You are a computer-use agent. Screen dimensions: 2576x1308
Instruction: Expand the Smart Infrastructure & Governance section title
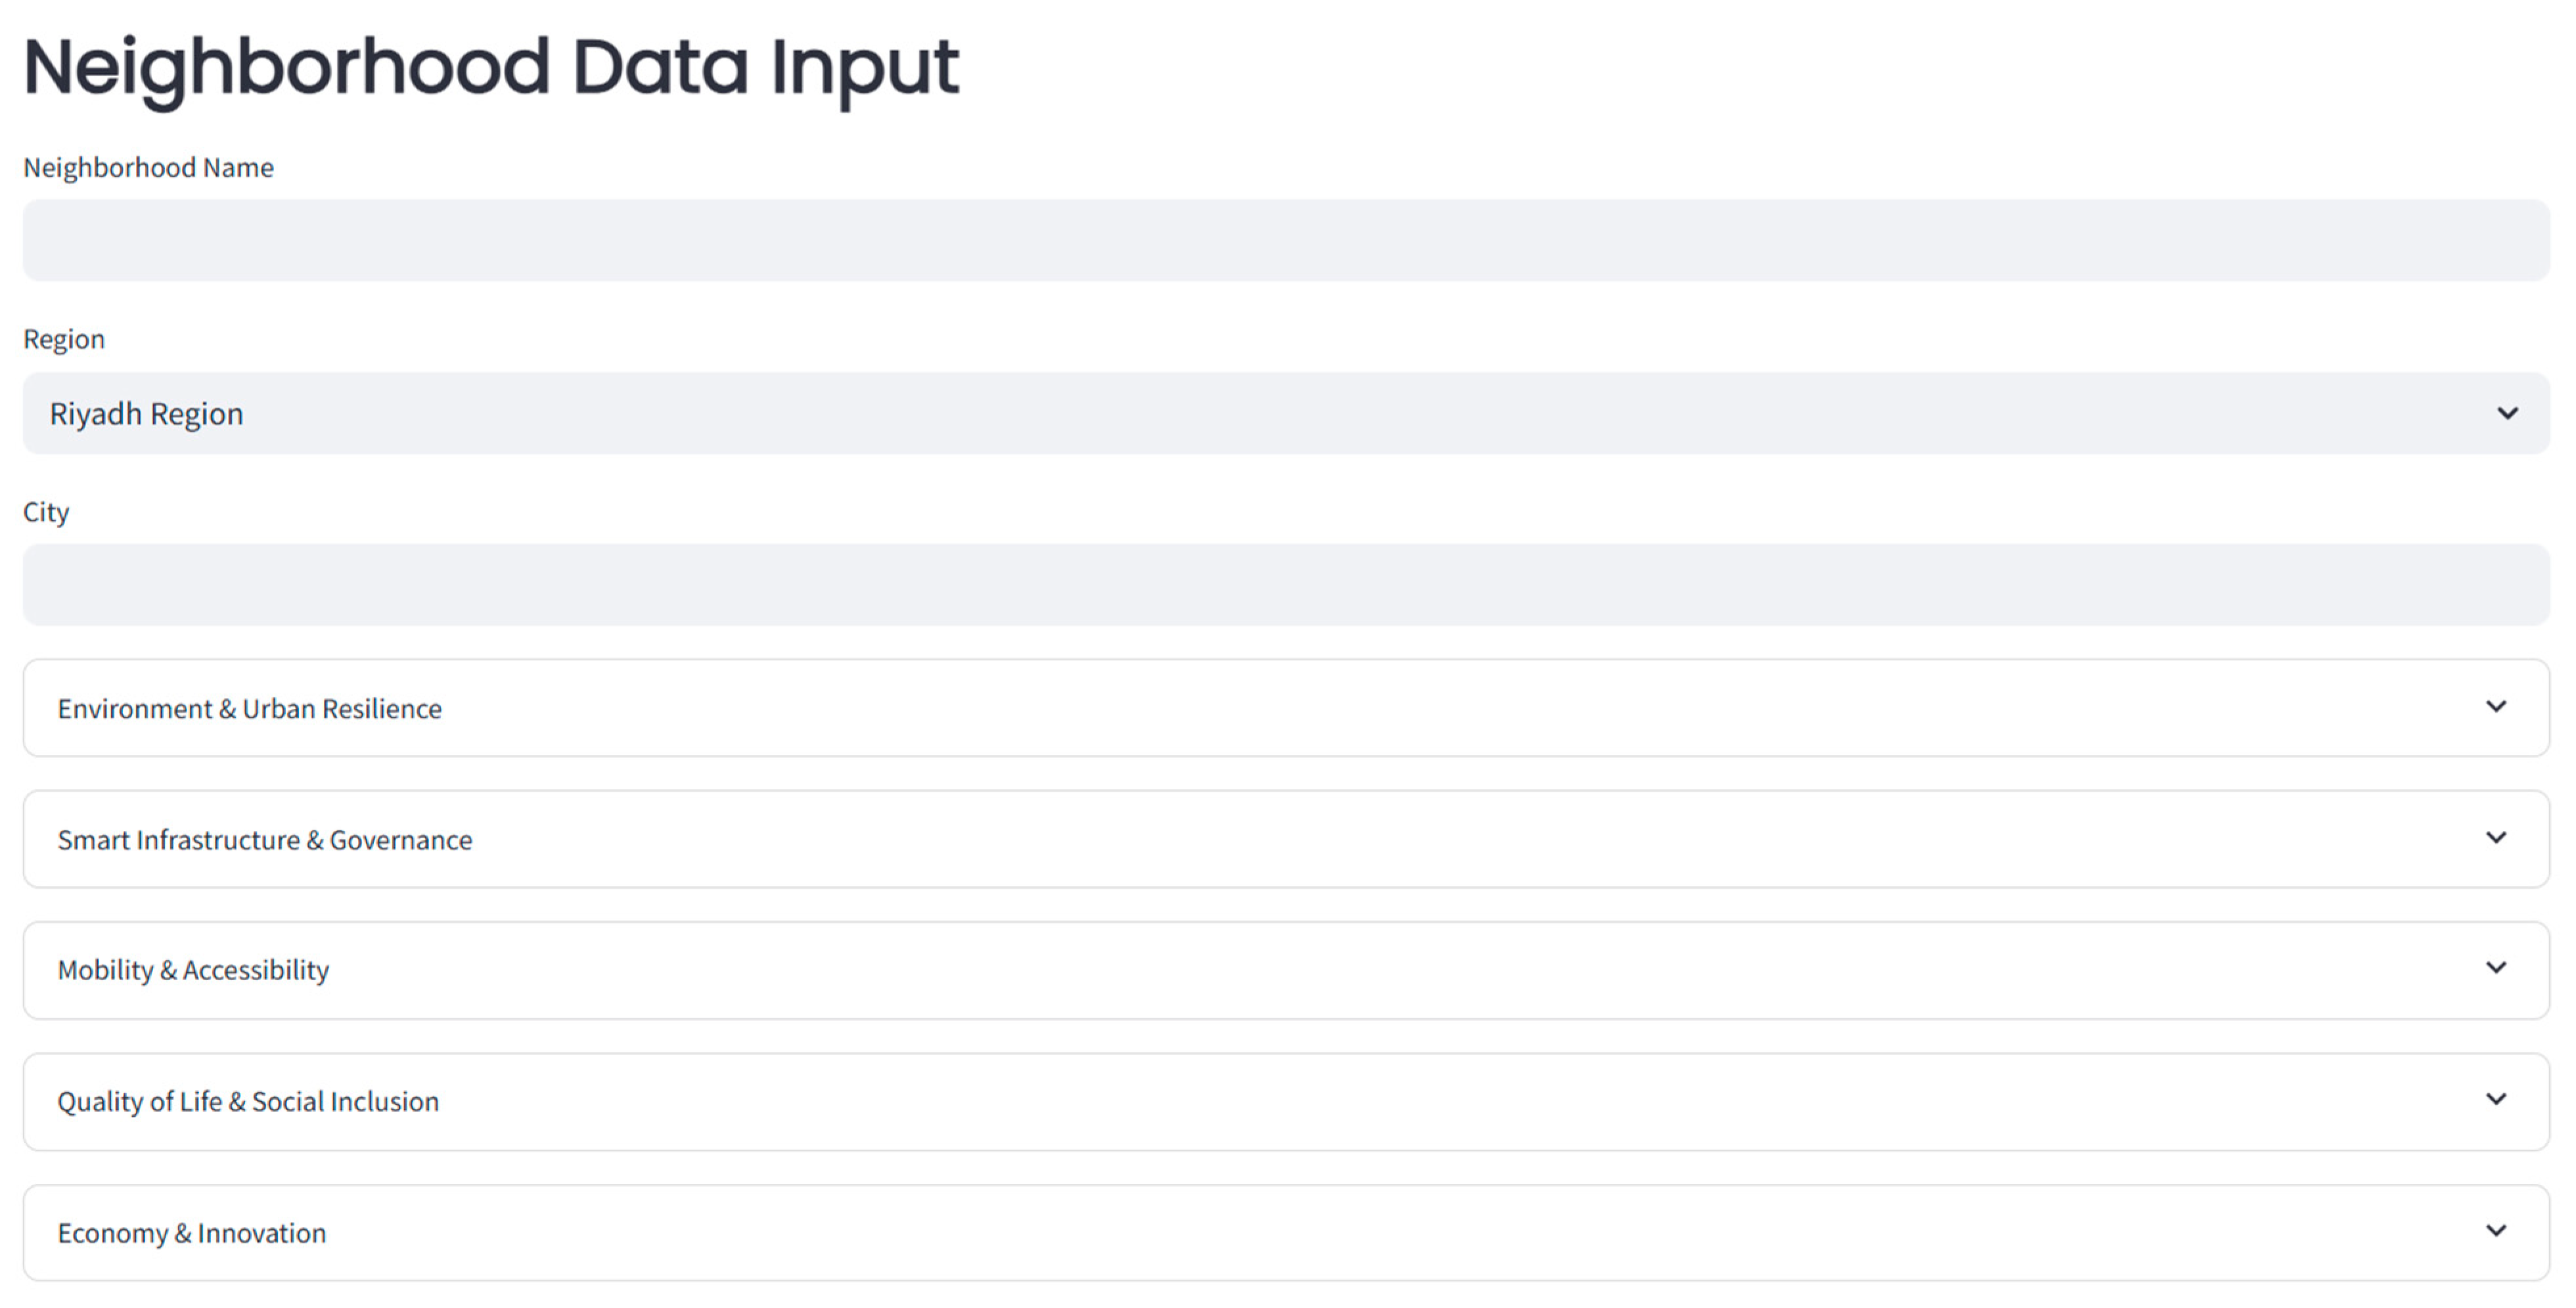(265, 840)
